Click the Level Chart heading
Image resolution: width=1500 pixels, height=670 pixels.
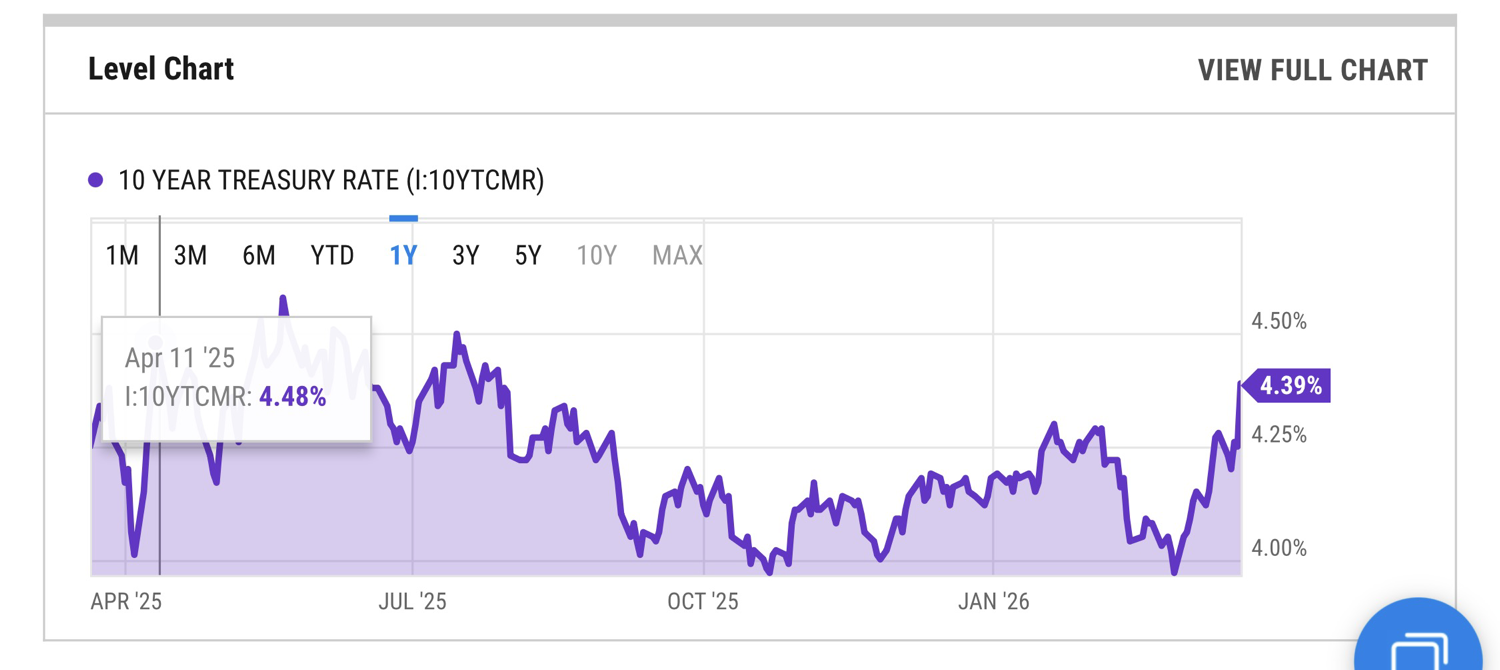[x=161, y=69]
